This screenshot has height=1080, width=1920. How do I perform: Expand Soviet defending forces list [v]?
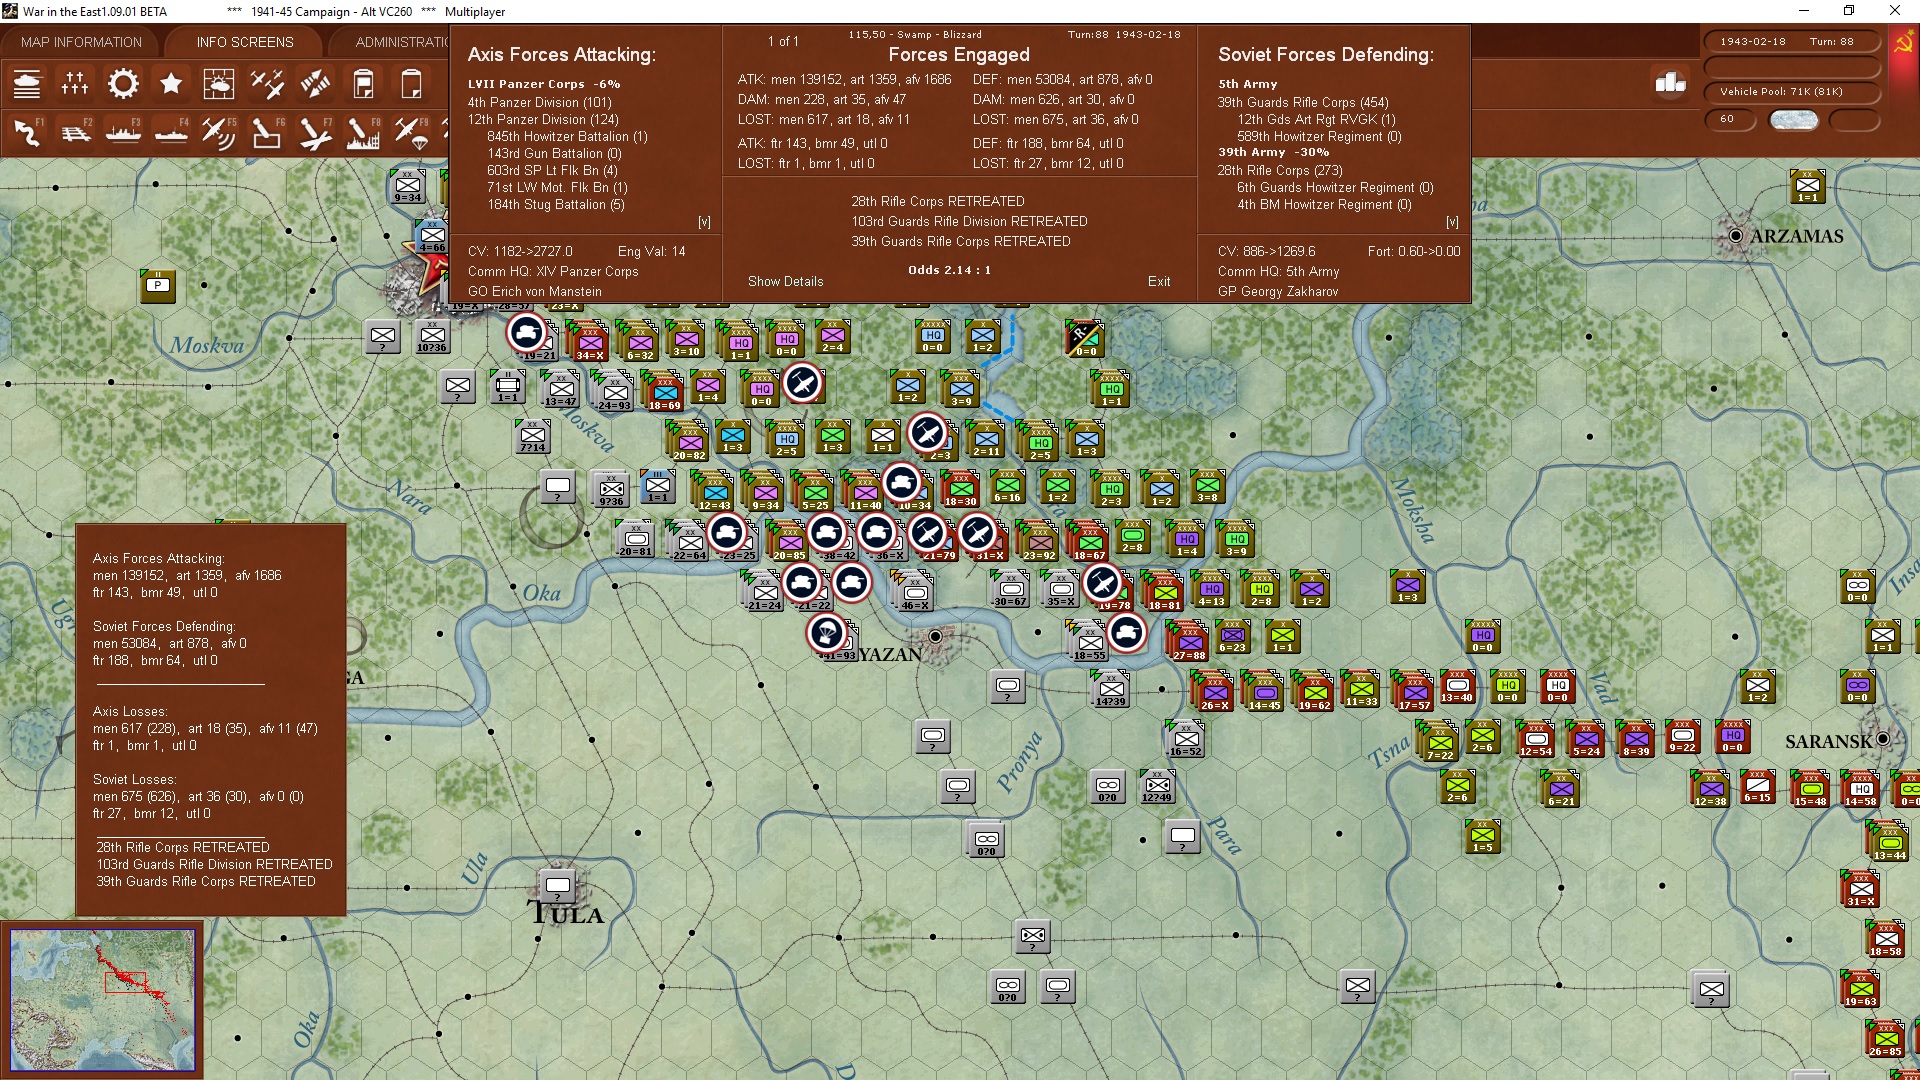(x=1452, y=222)
